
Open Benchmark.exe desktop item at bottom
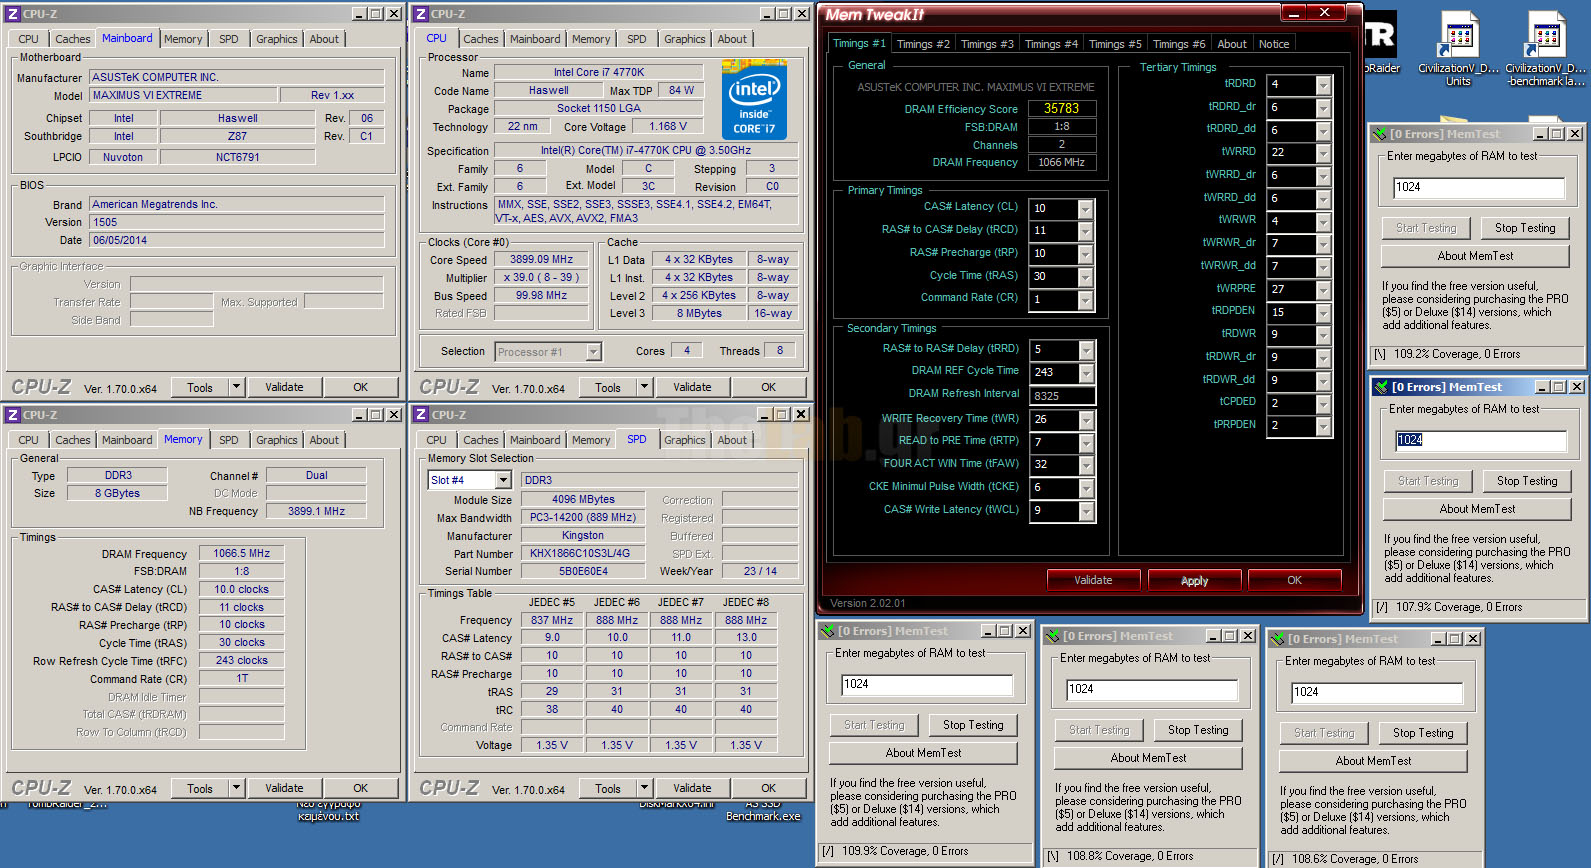[x=763, y=810]
